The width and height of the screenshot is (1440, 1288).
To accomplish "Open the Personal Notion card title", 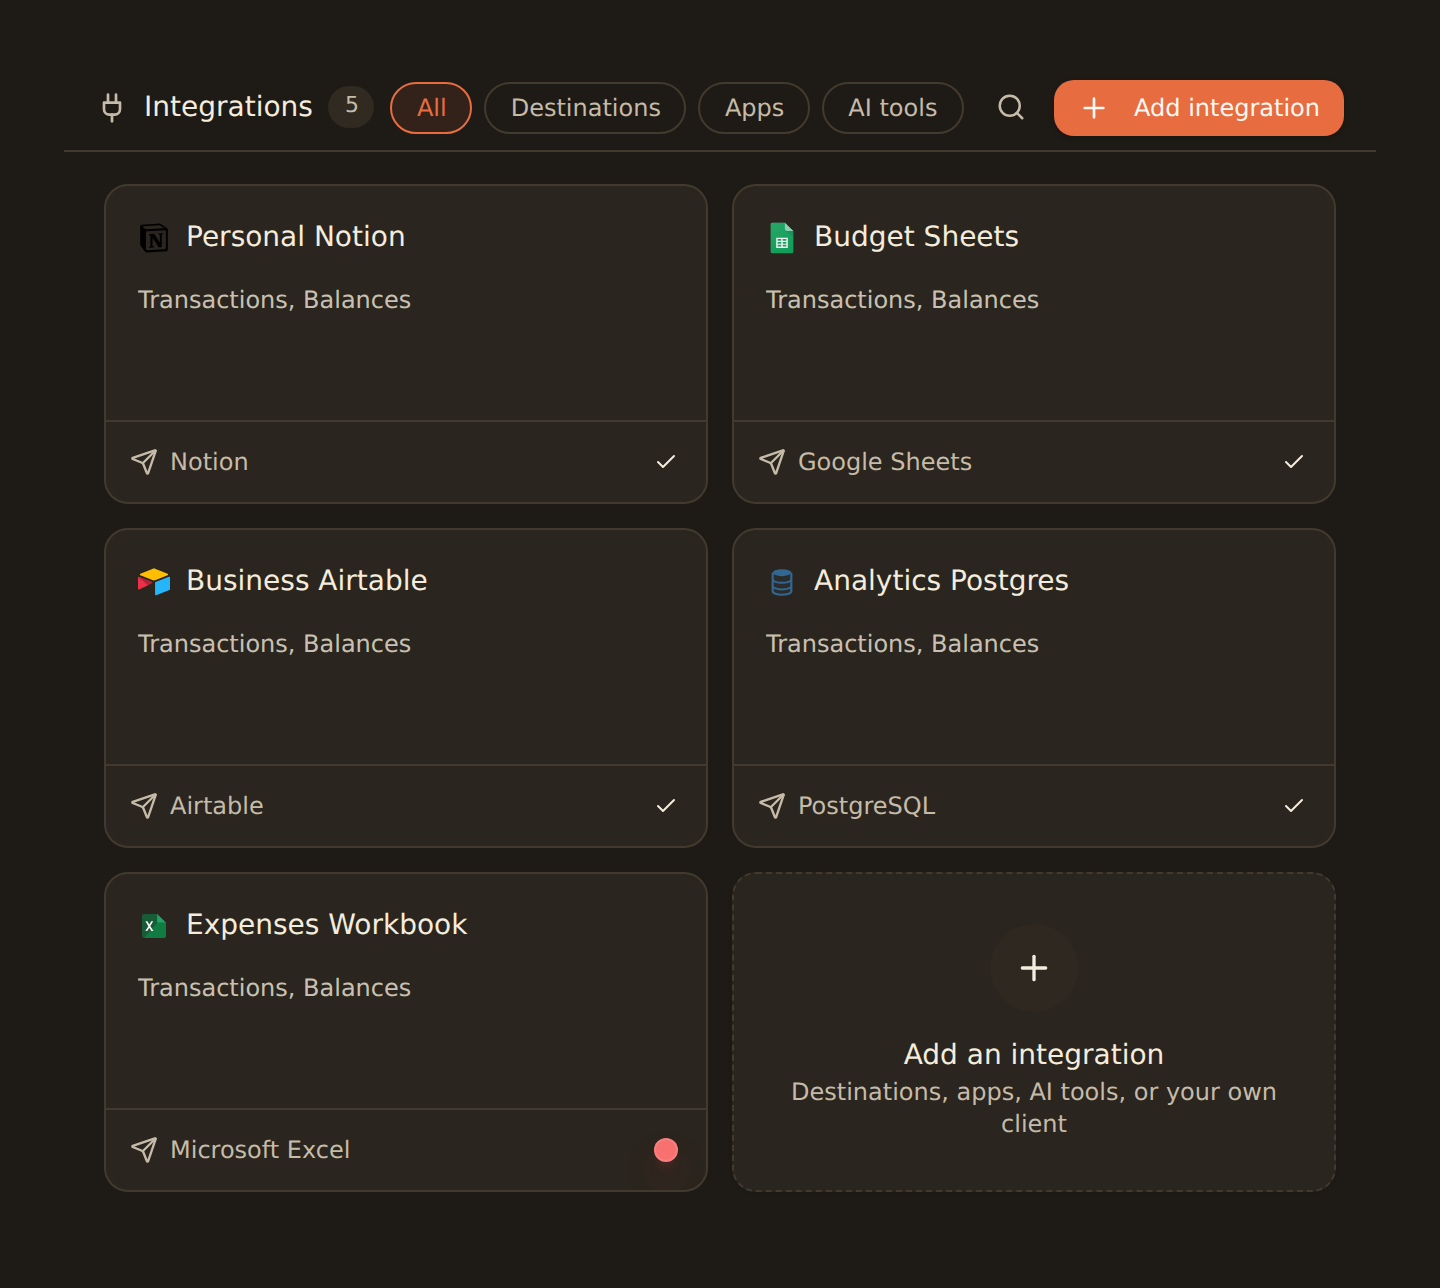I will point(296,237).
